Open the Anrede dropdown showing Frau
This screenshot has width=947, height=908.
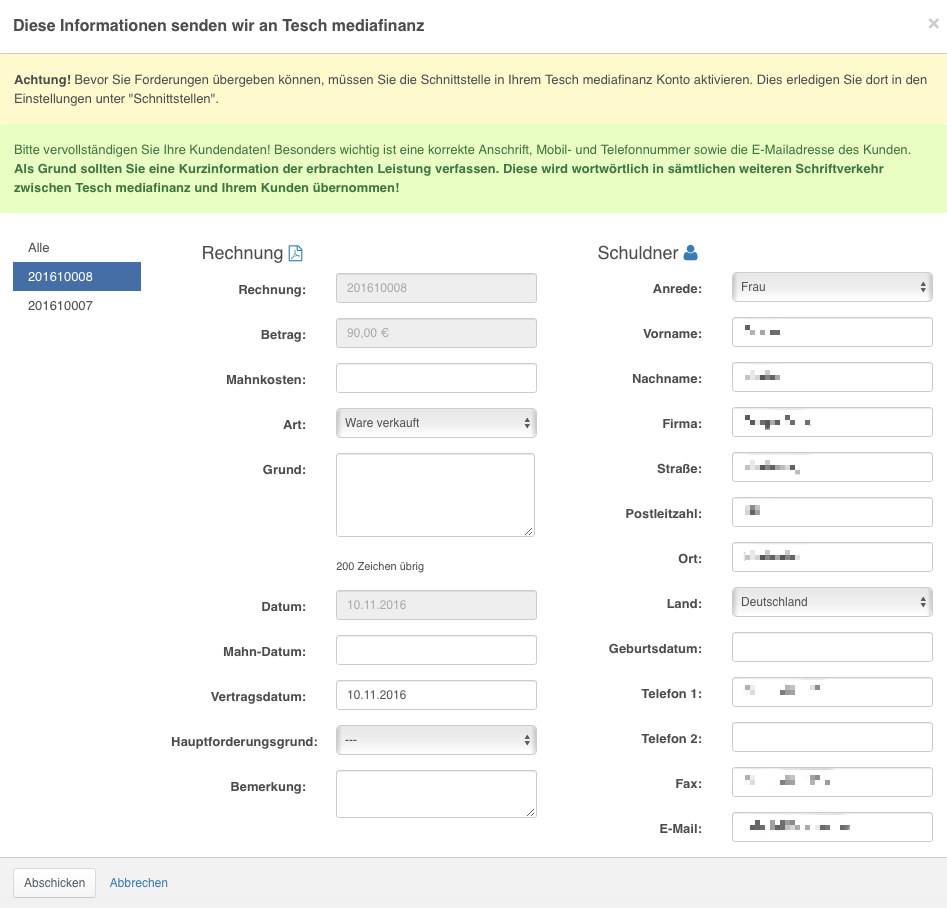[x=832, y=287]
